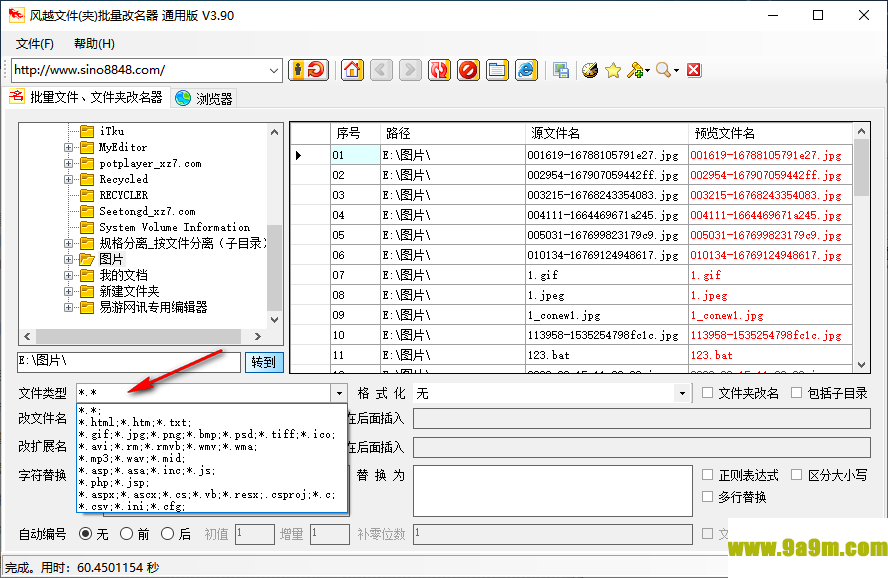Stop loading with the red stop icon
Image resolution: width=888 pixels, height=578 pixels.
(x=468, y=70)
